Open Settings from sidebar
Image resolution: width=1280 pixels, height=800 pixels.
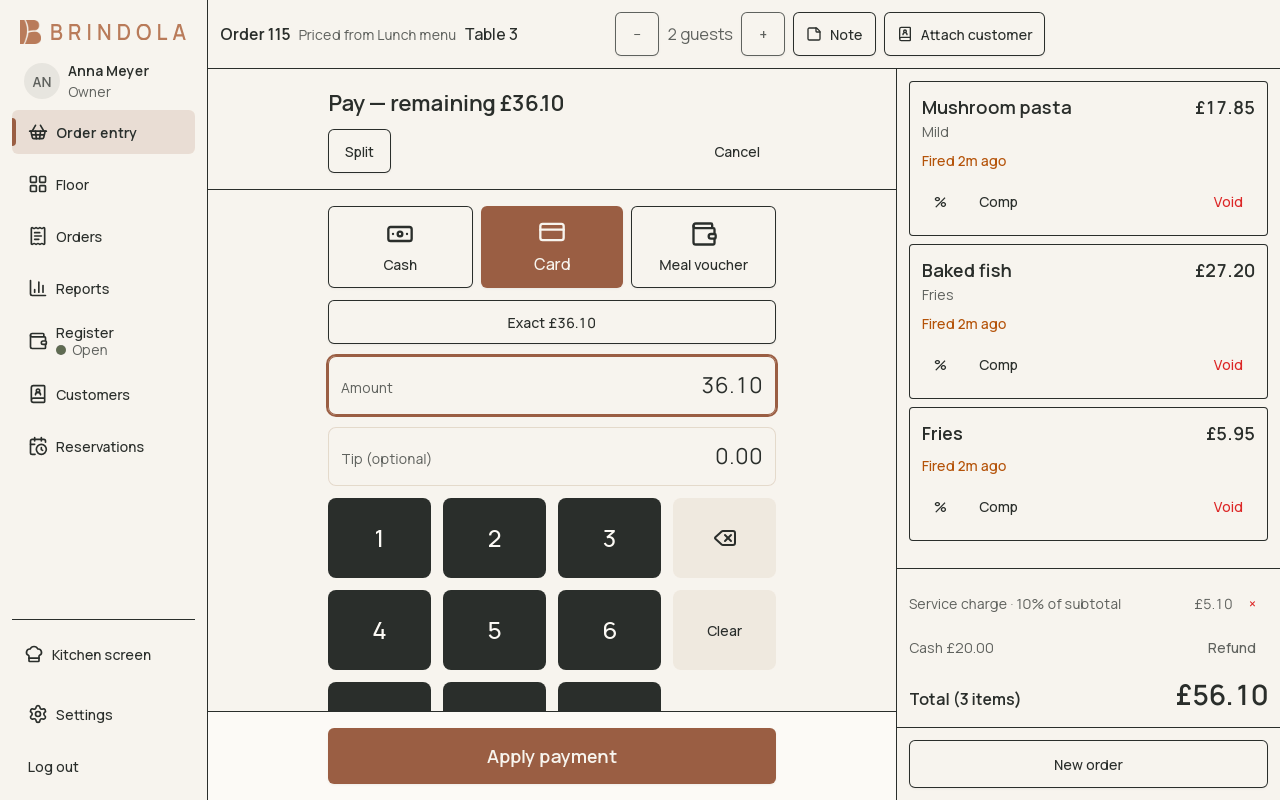(x=103, y=714)
